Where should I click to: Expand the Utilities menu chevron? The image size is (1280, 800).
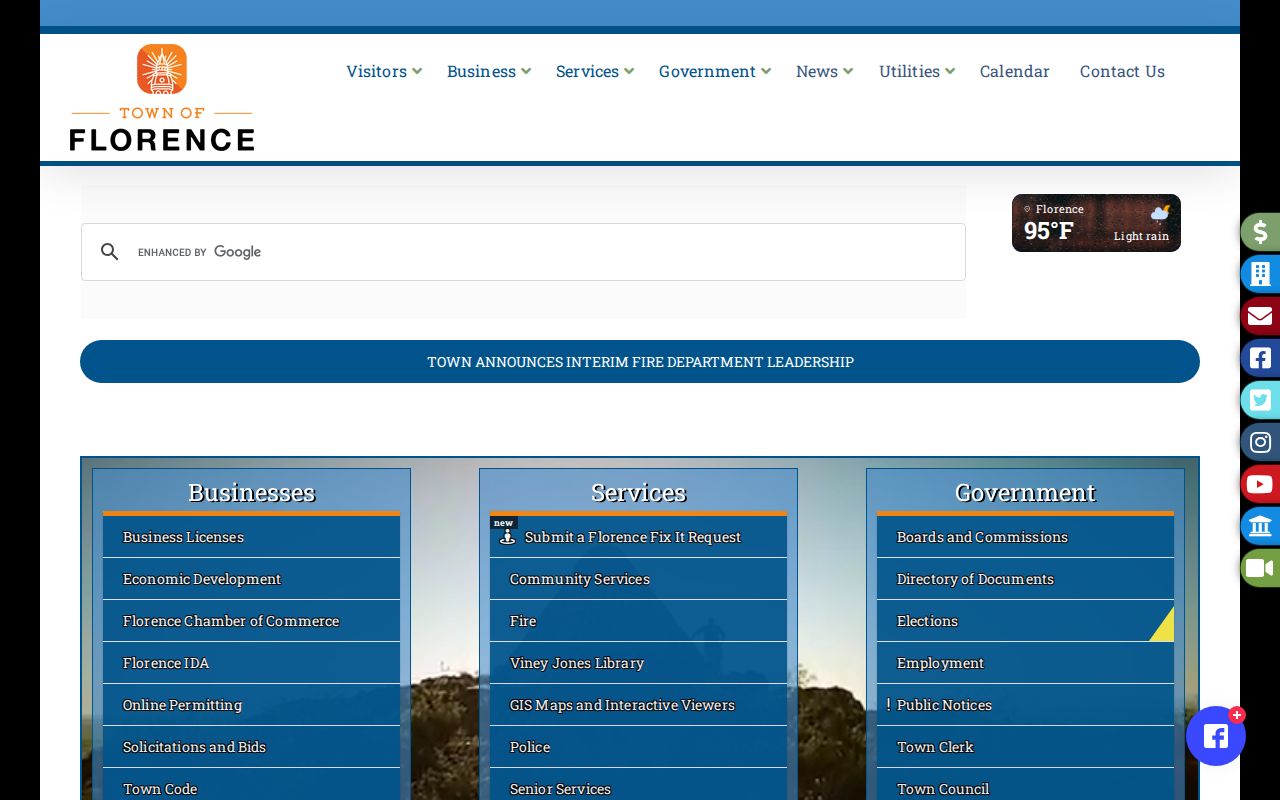pyautogui.click(x=950, y=71)
